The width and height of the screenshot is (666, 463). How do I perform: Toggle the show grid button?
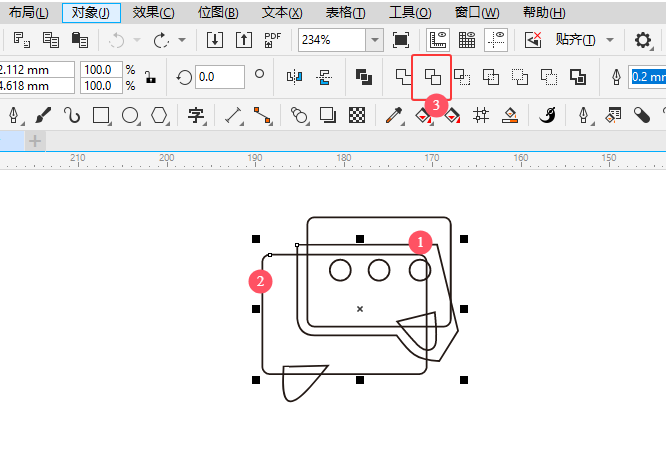click(x=466, y=40)
